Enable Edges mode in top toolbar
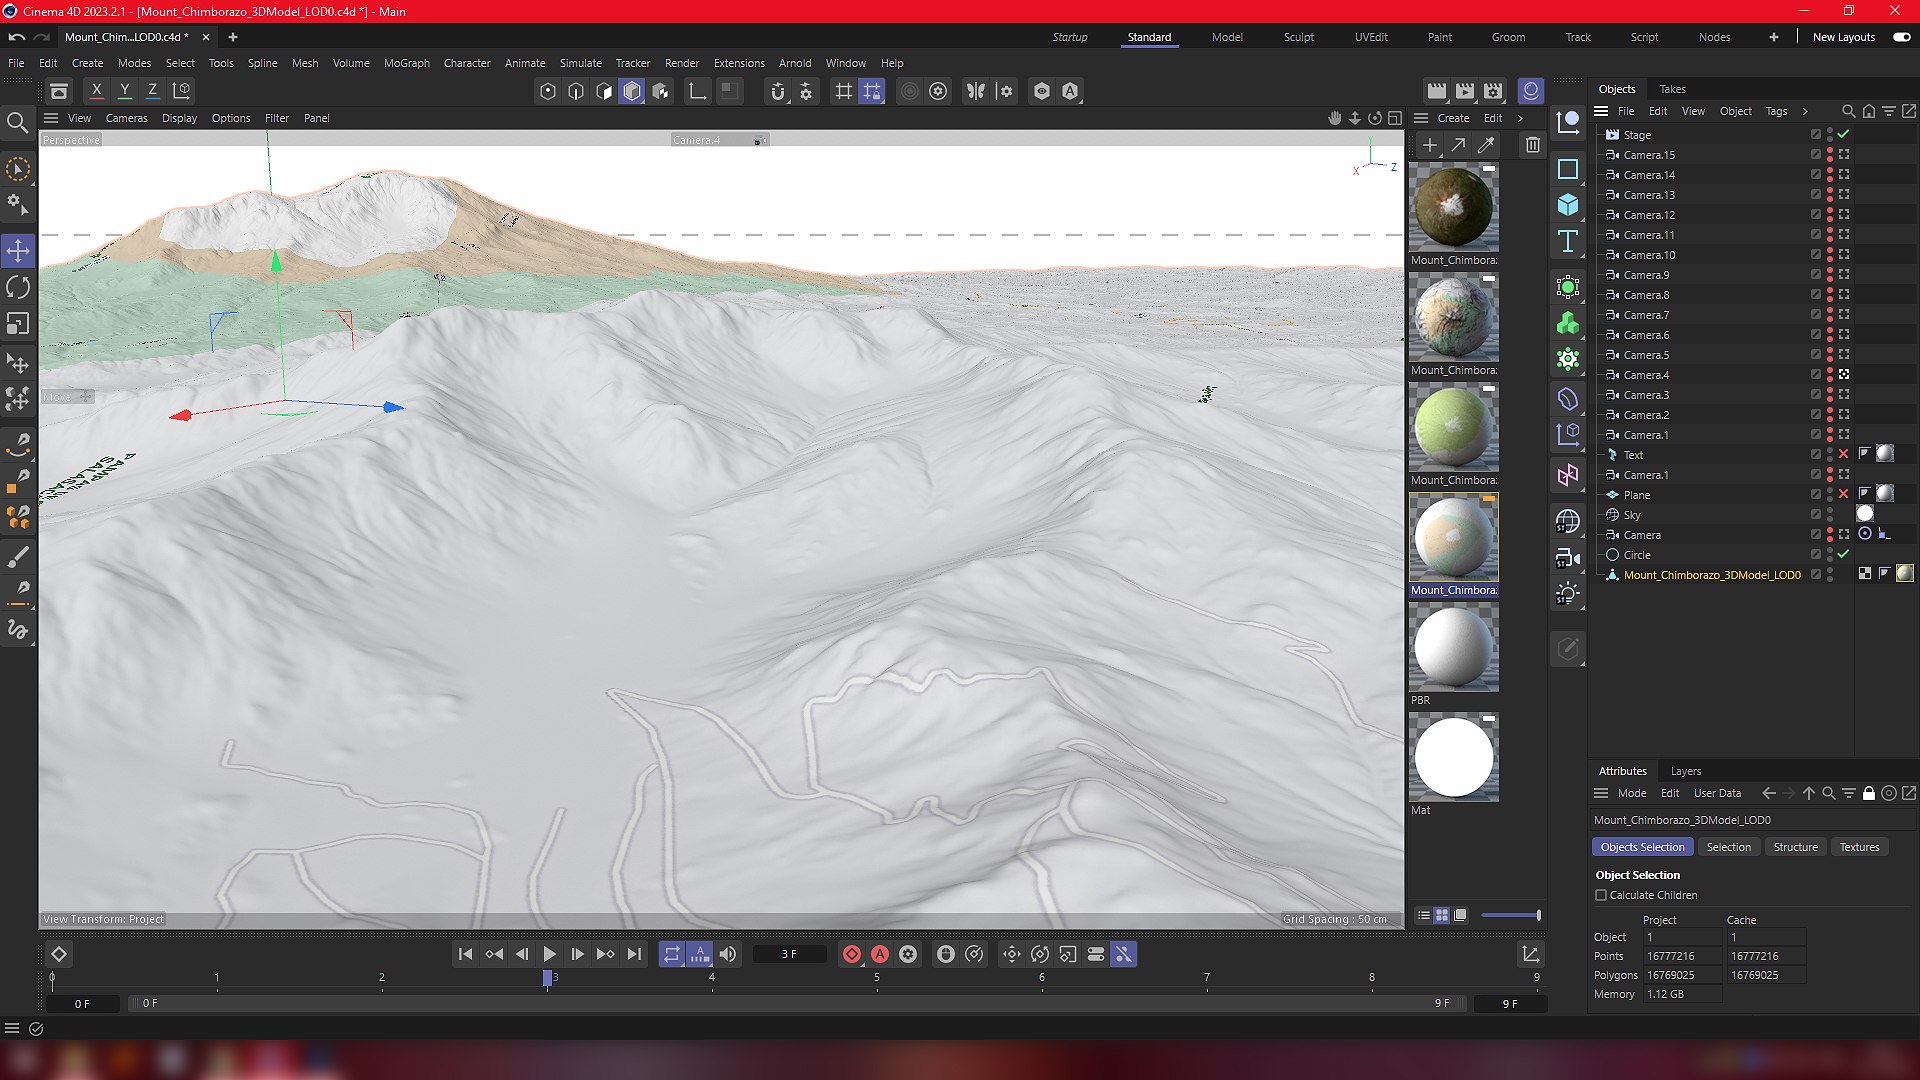Screen dimensions: 1920x1080 (575, 91)
